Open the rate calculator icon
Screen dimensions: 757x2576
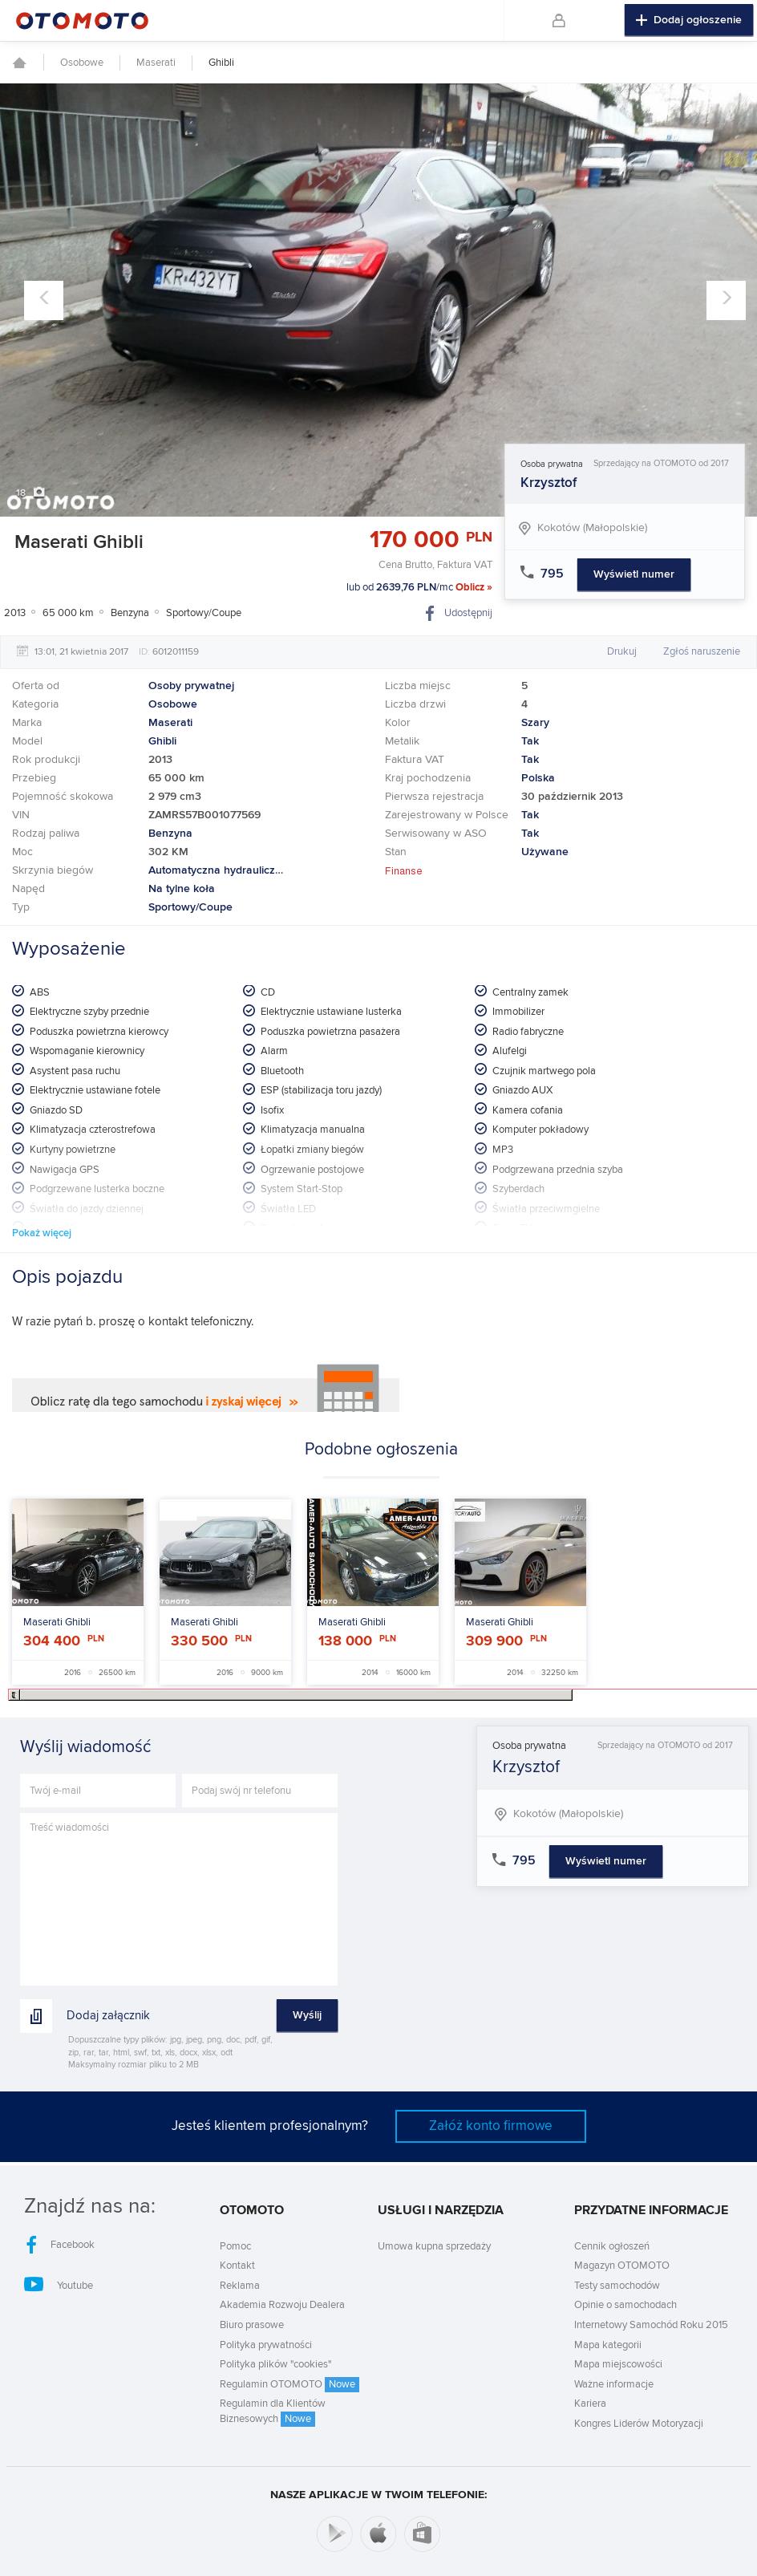click(348, 1388)
